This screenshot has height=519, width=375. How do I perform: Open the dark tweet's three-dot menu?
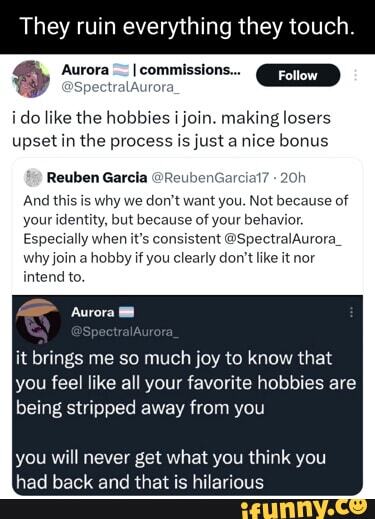tap(351, 313)
